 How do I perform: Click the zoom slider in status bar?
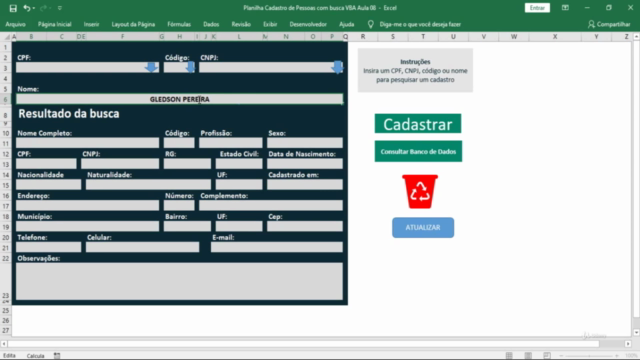589,356
